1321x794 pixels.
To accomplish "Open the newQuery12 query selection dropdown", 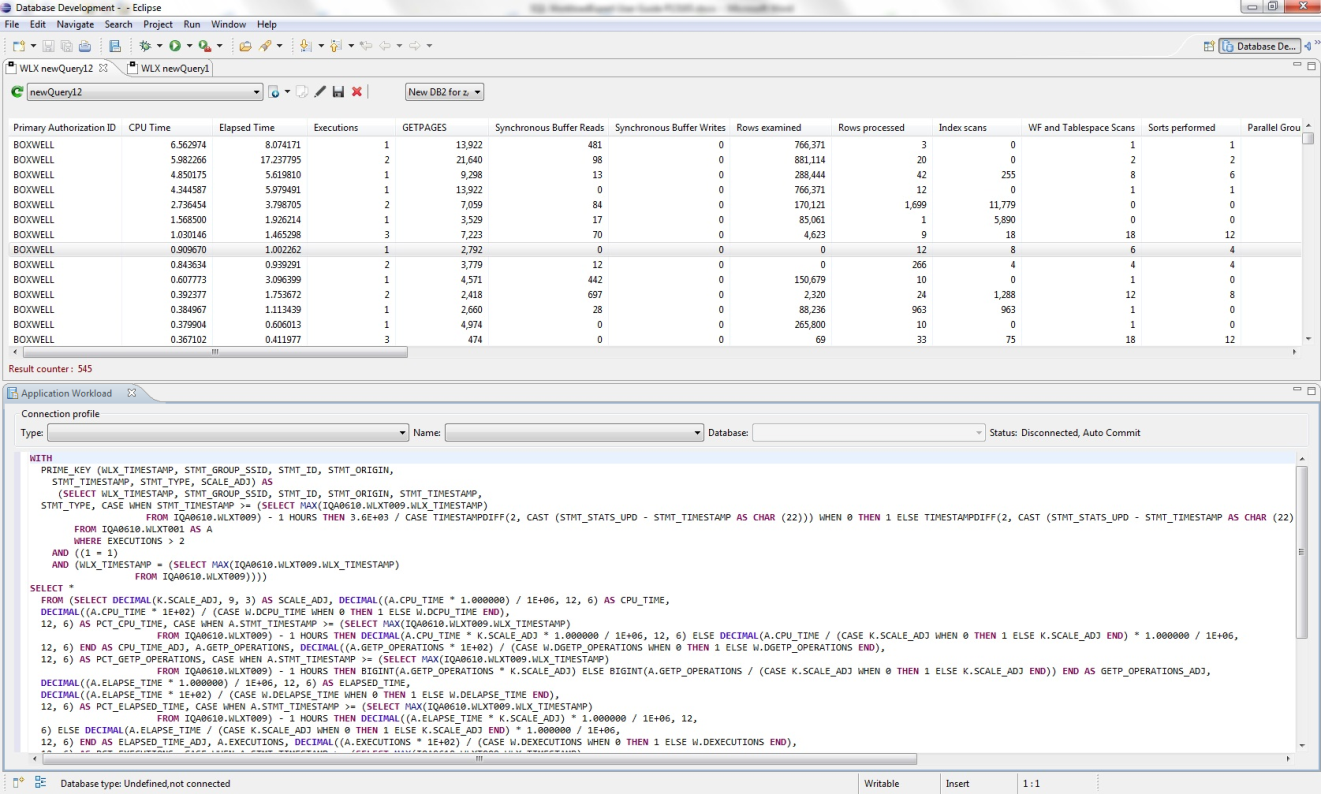I will pos(256,92).
